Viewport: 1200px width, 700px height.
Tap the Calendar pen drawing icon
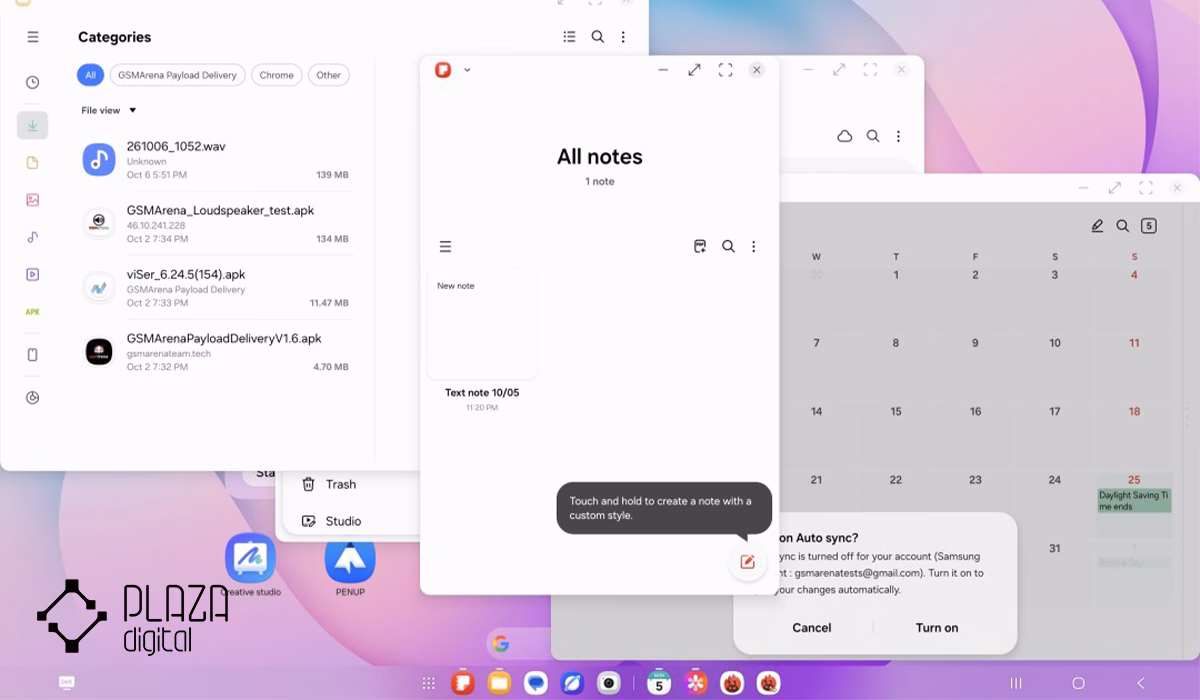1097,226
